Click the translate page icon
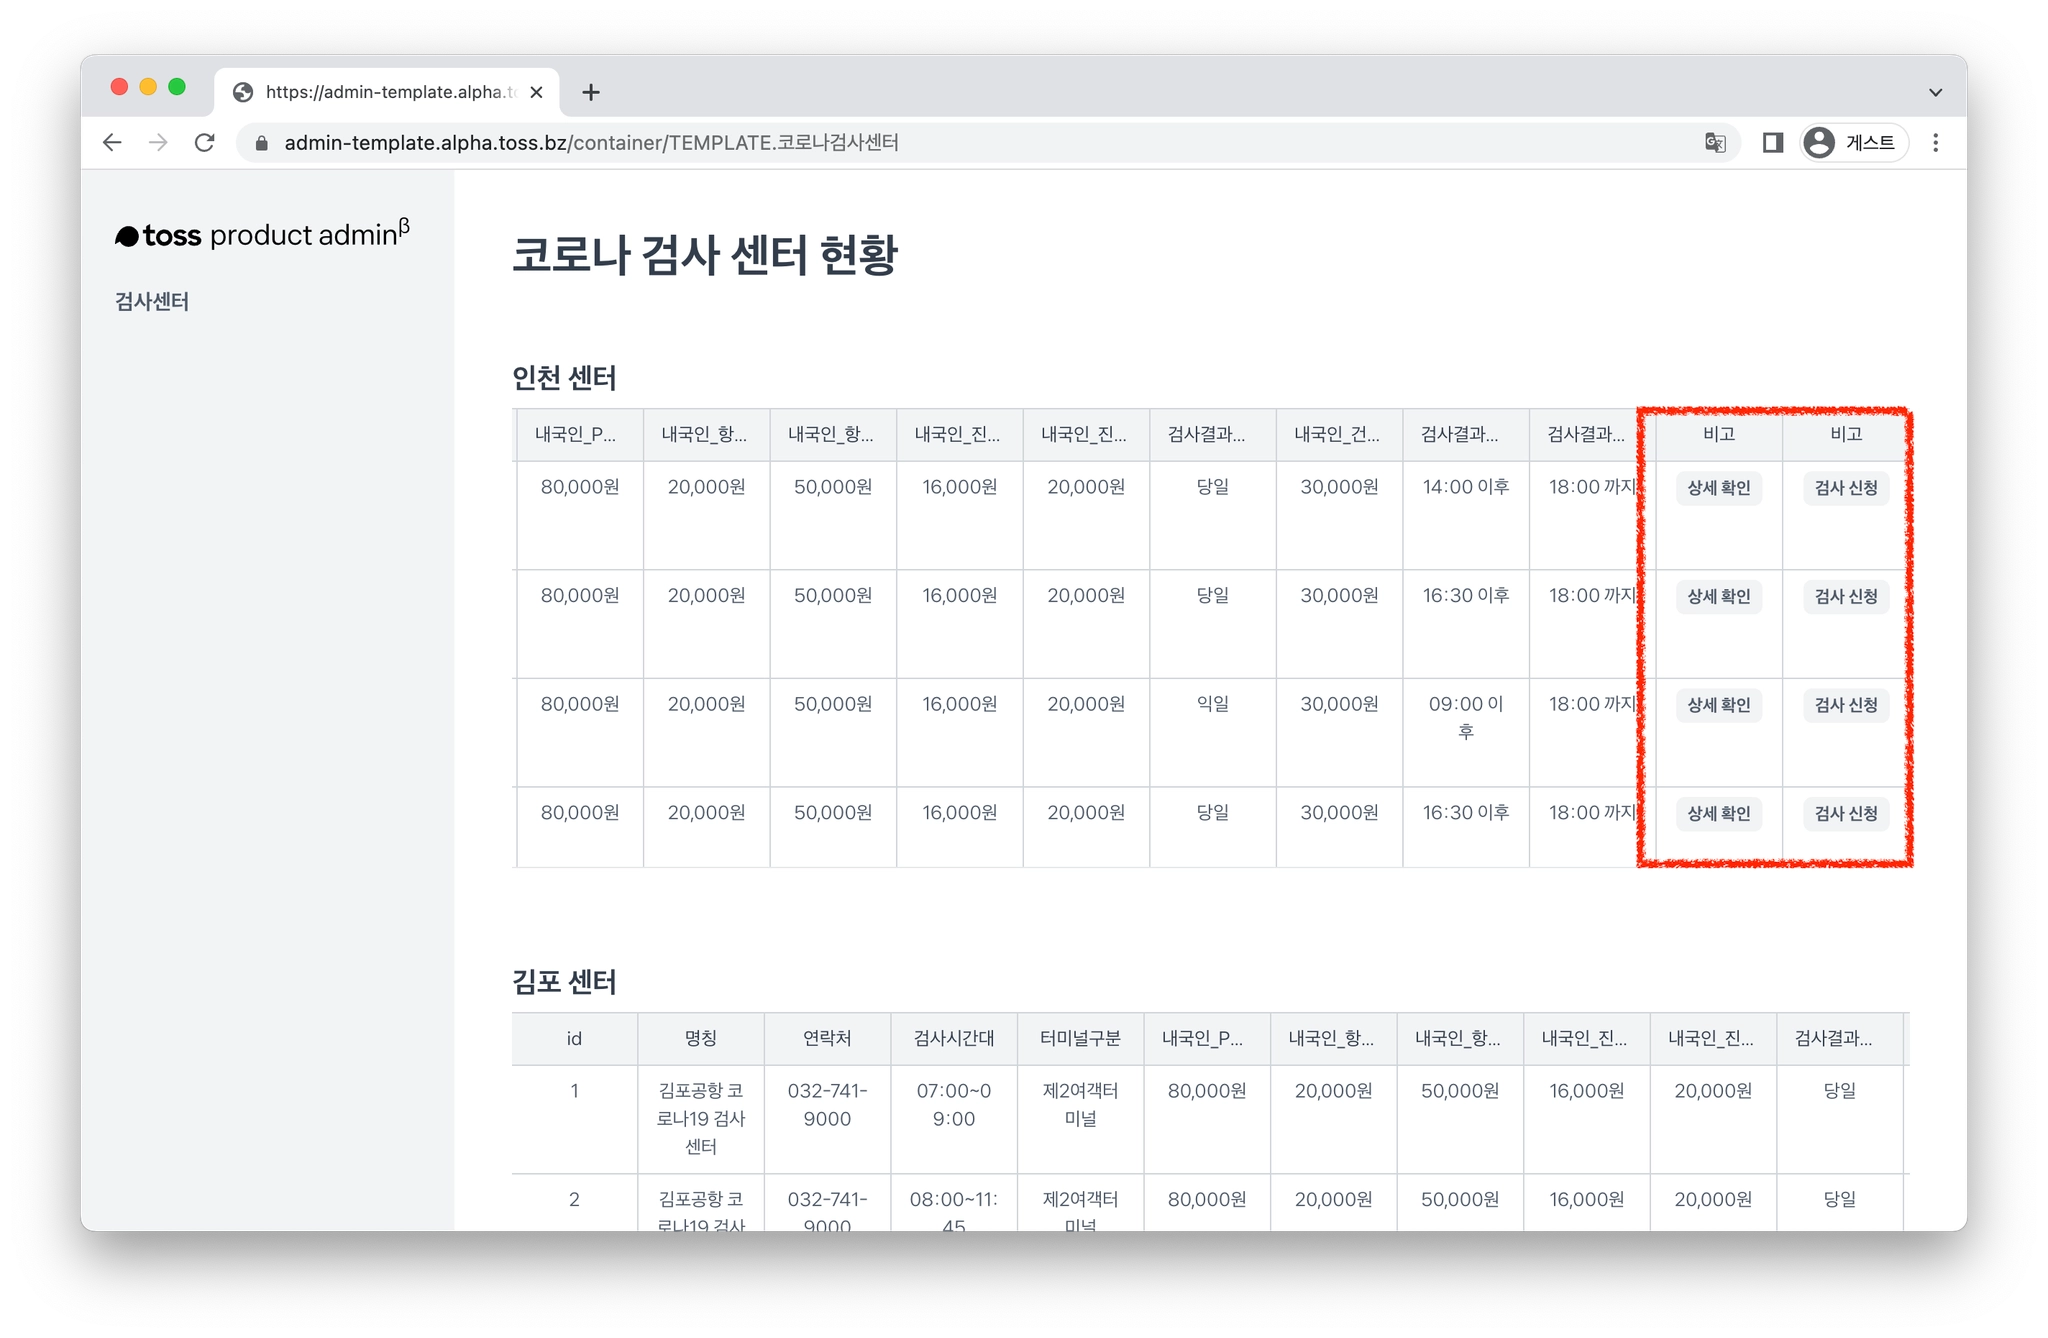The image size is (2048, 1338). (x=1715, y=143)
